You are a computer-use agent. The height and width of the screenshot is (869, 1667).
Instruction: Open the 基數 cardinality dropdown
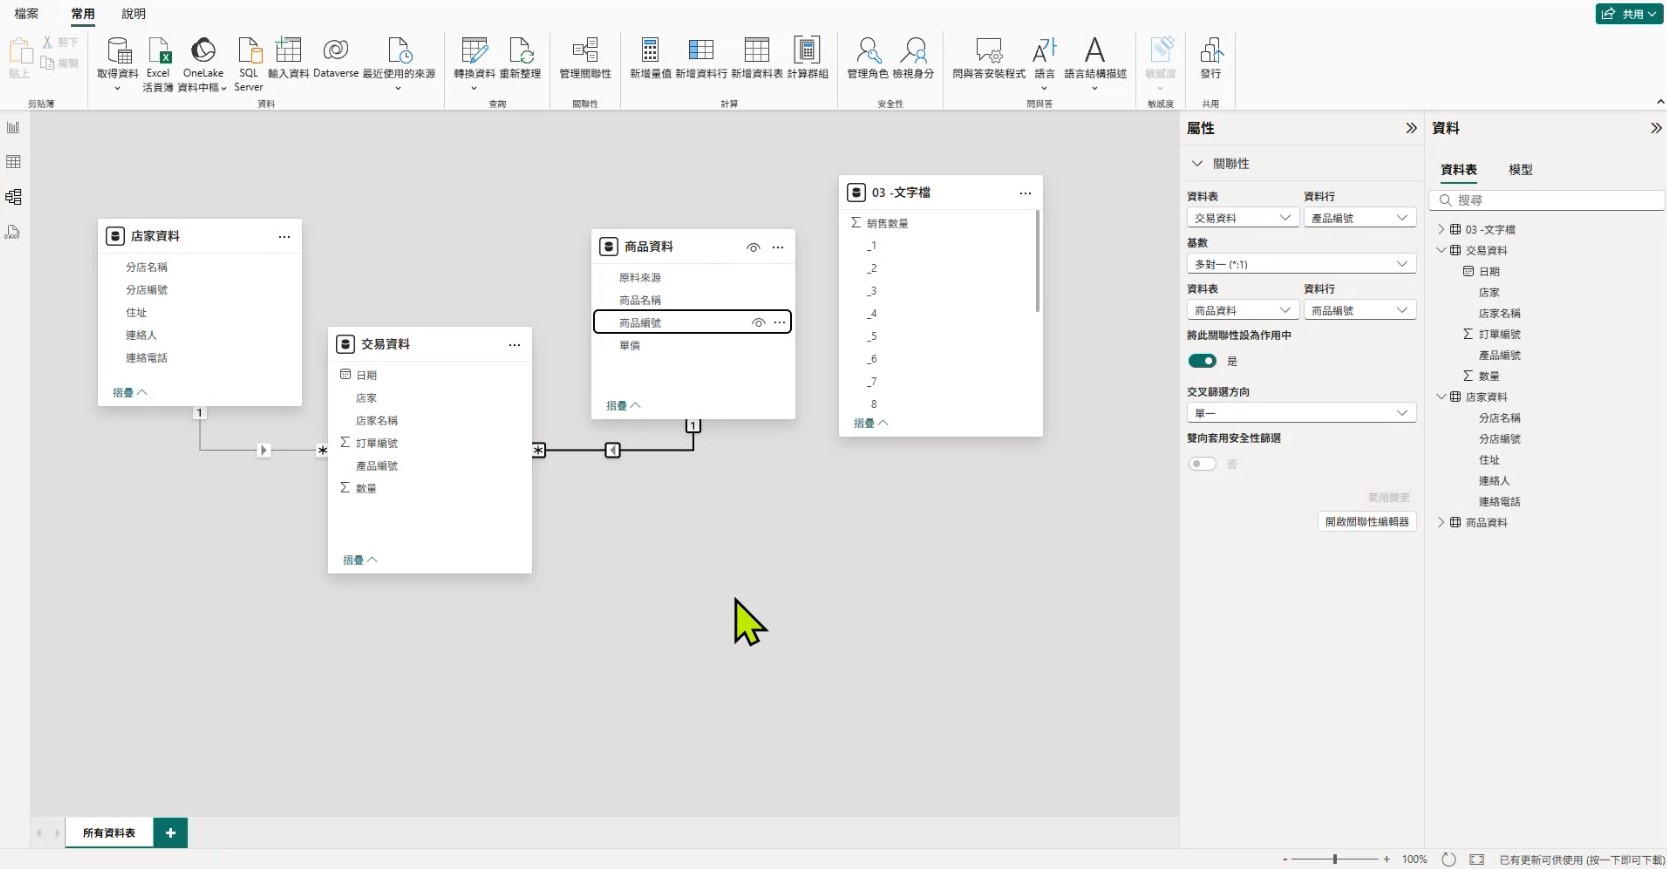(1300, 264)
